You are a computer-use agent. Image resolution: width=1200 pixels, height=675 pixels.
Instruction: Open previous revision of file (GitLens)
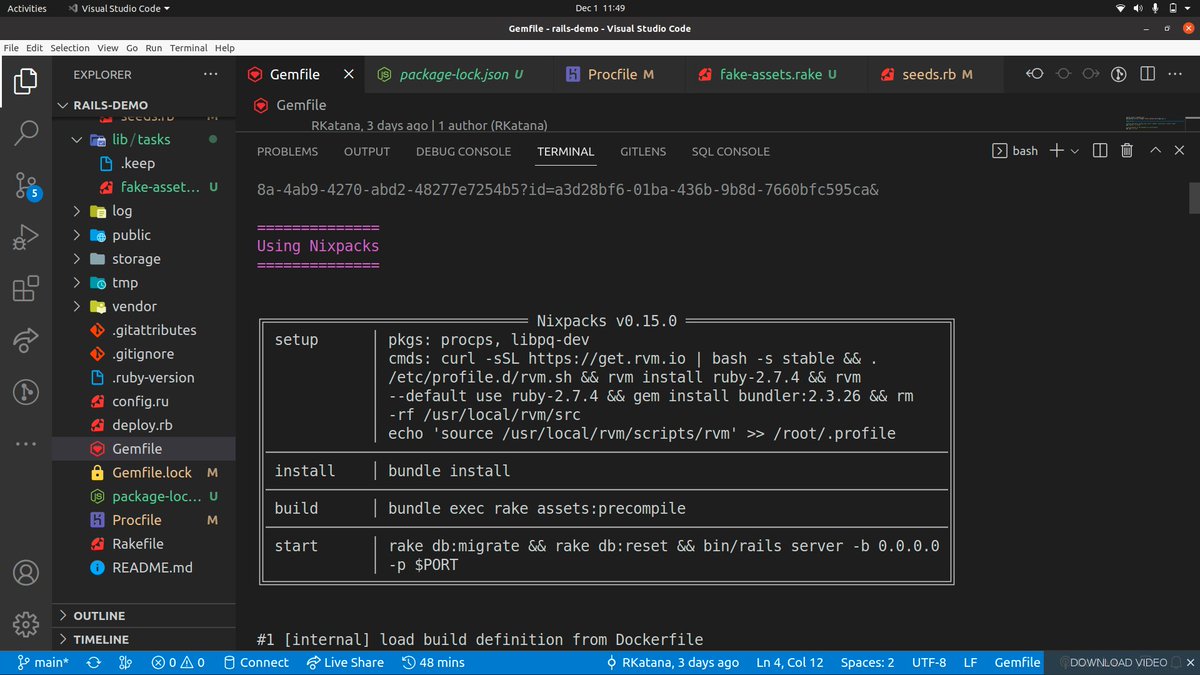click(1035, 74)
